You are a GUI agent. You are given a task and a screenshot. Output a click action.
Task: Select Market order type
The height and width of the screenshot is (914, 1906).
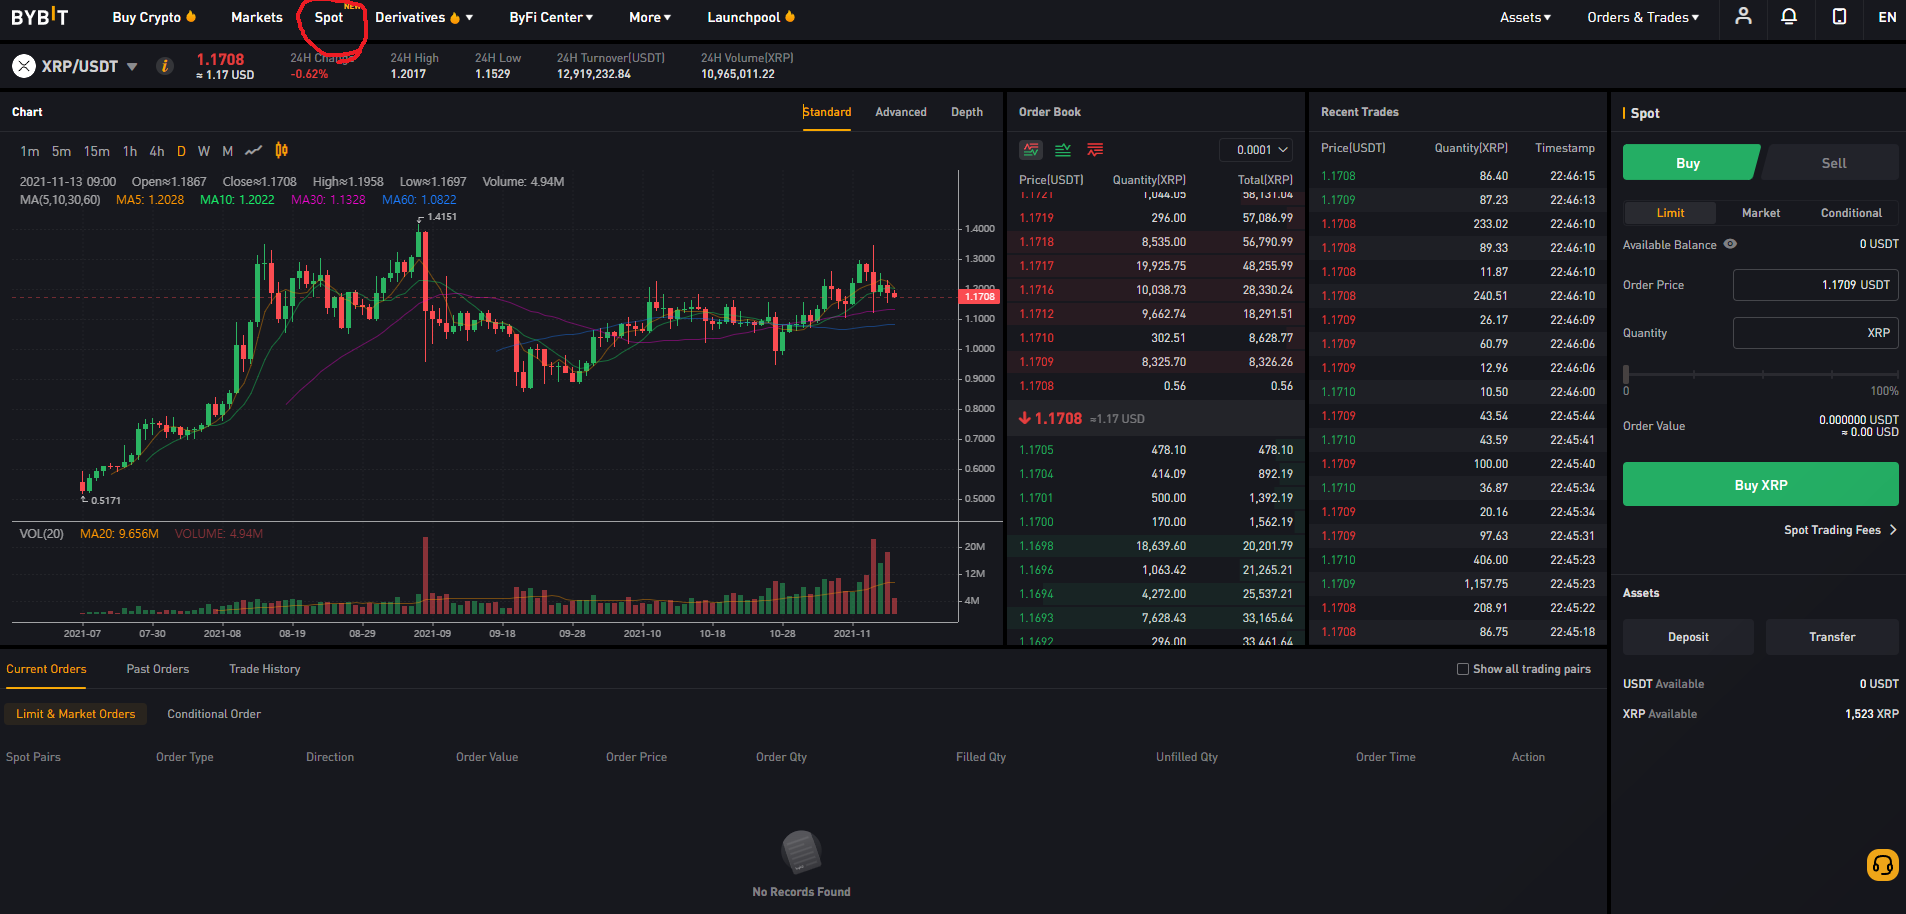pos(1761,213)
